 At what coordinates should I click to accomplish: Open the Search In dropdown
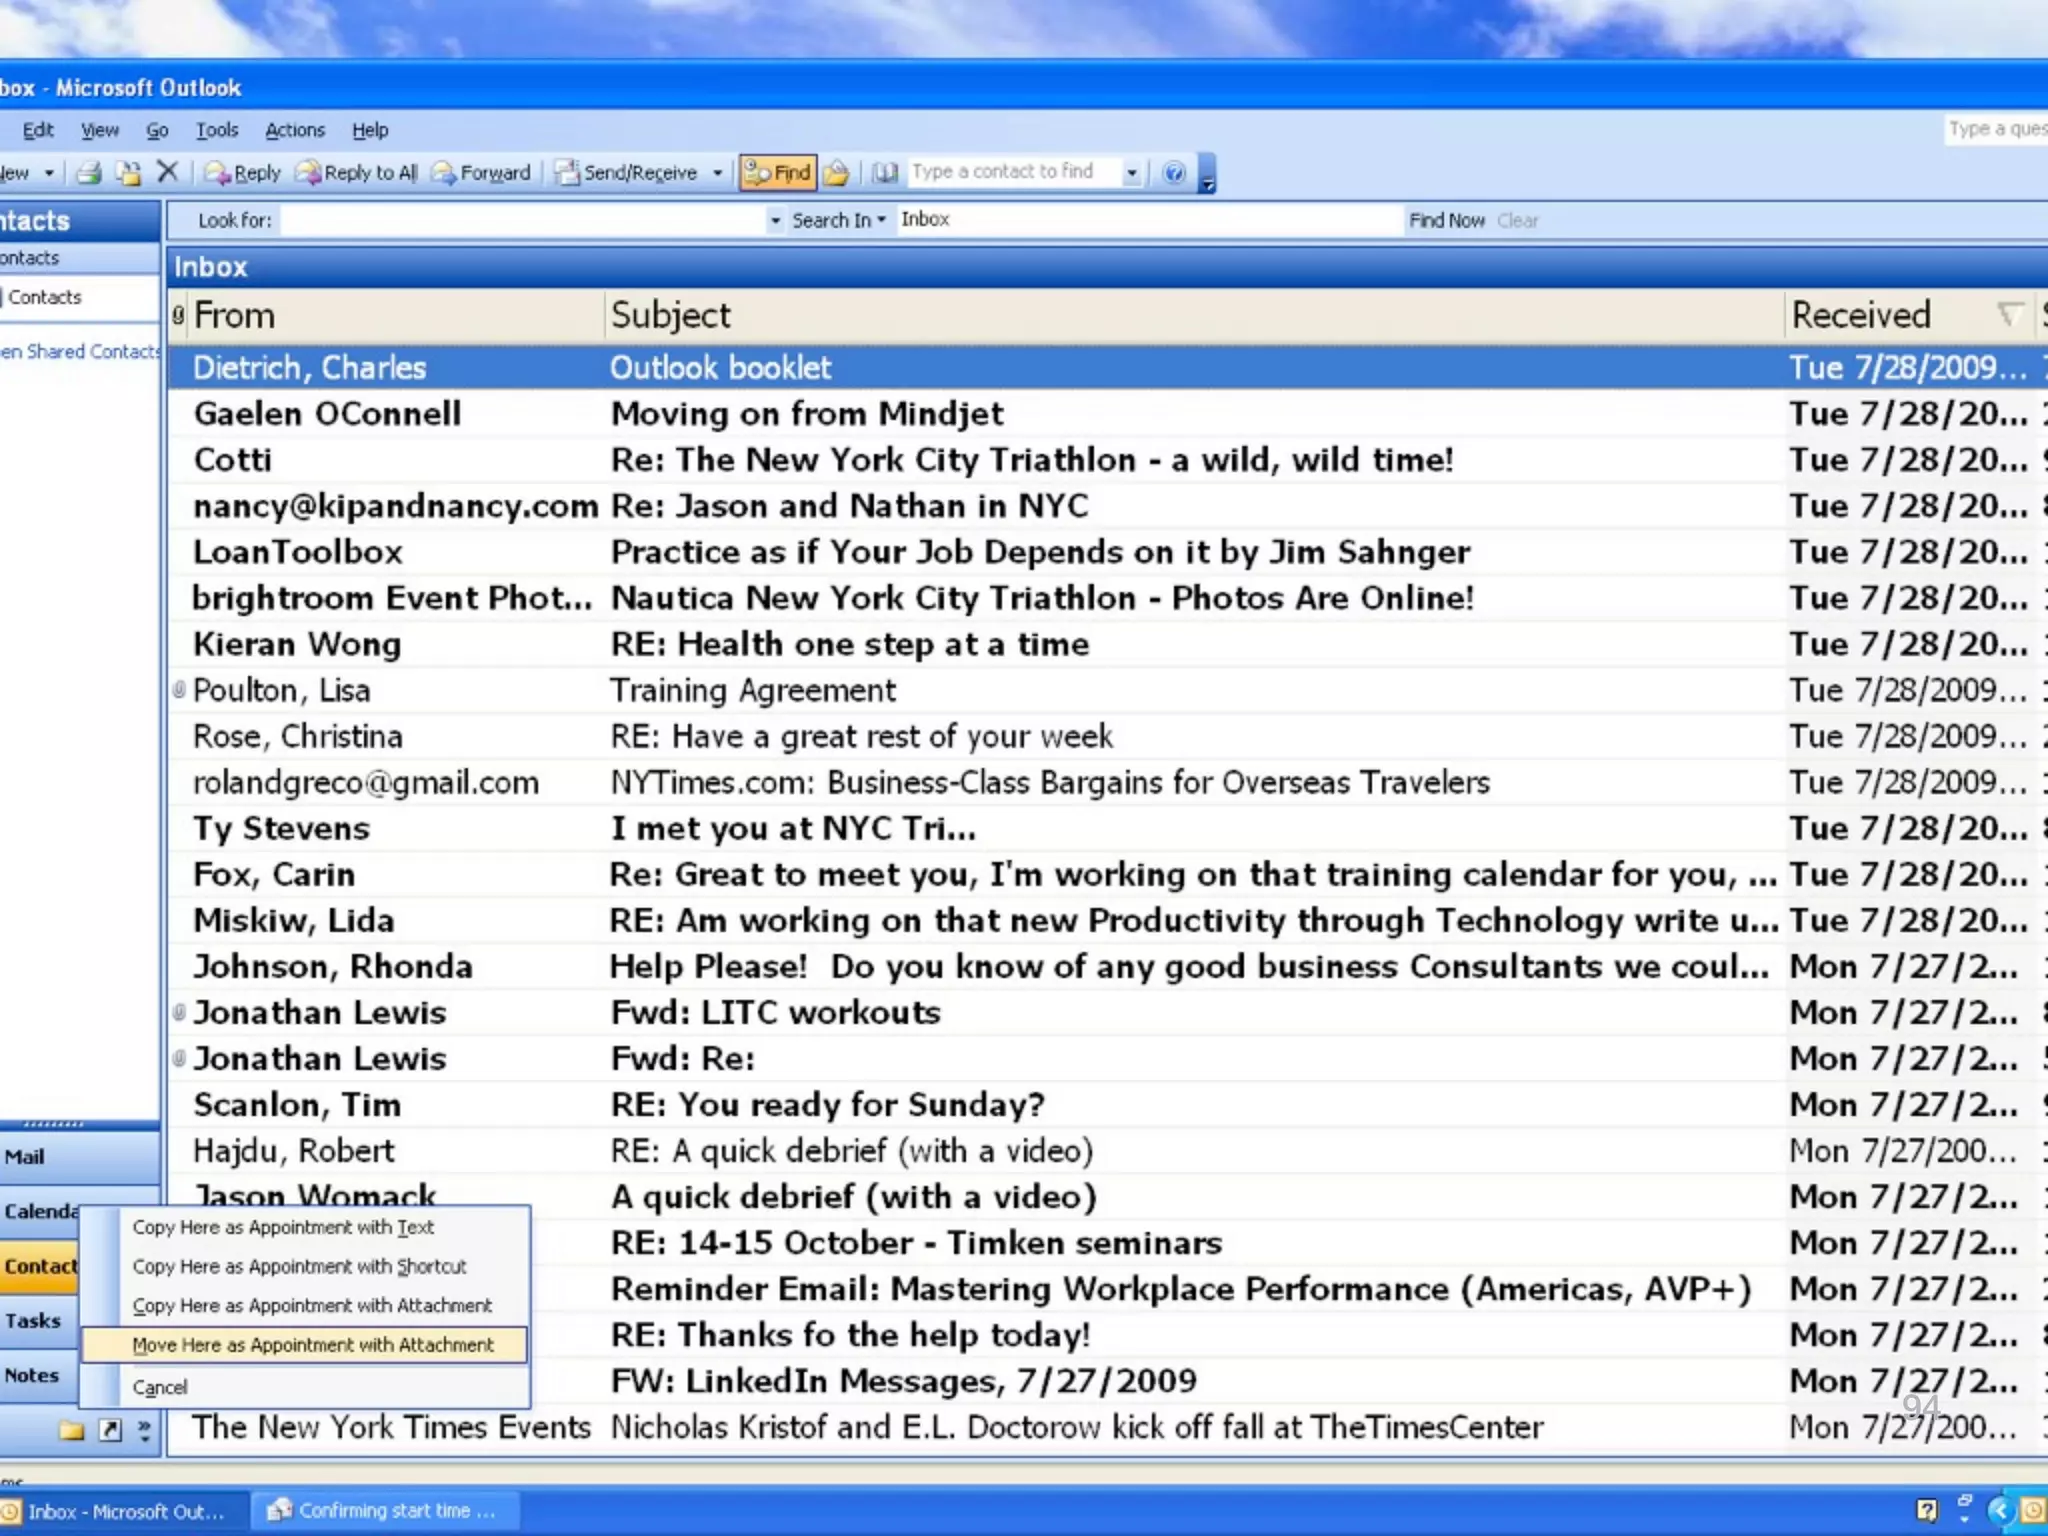[x=839, y=220]
